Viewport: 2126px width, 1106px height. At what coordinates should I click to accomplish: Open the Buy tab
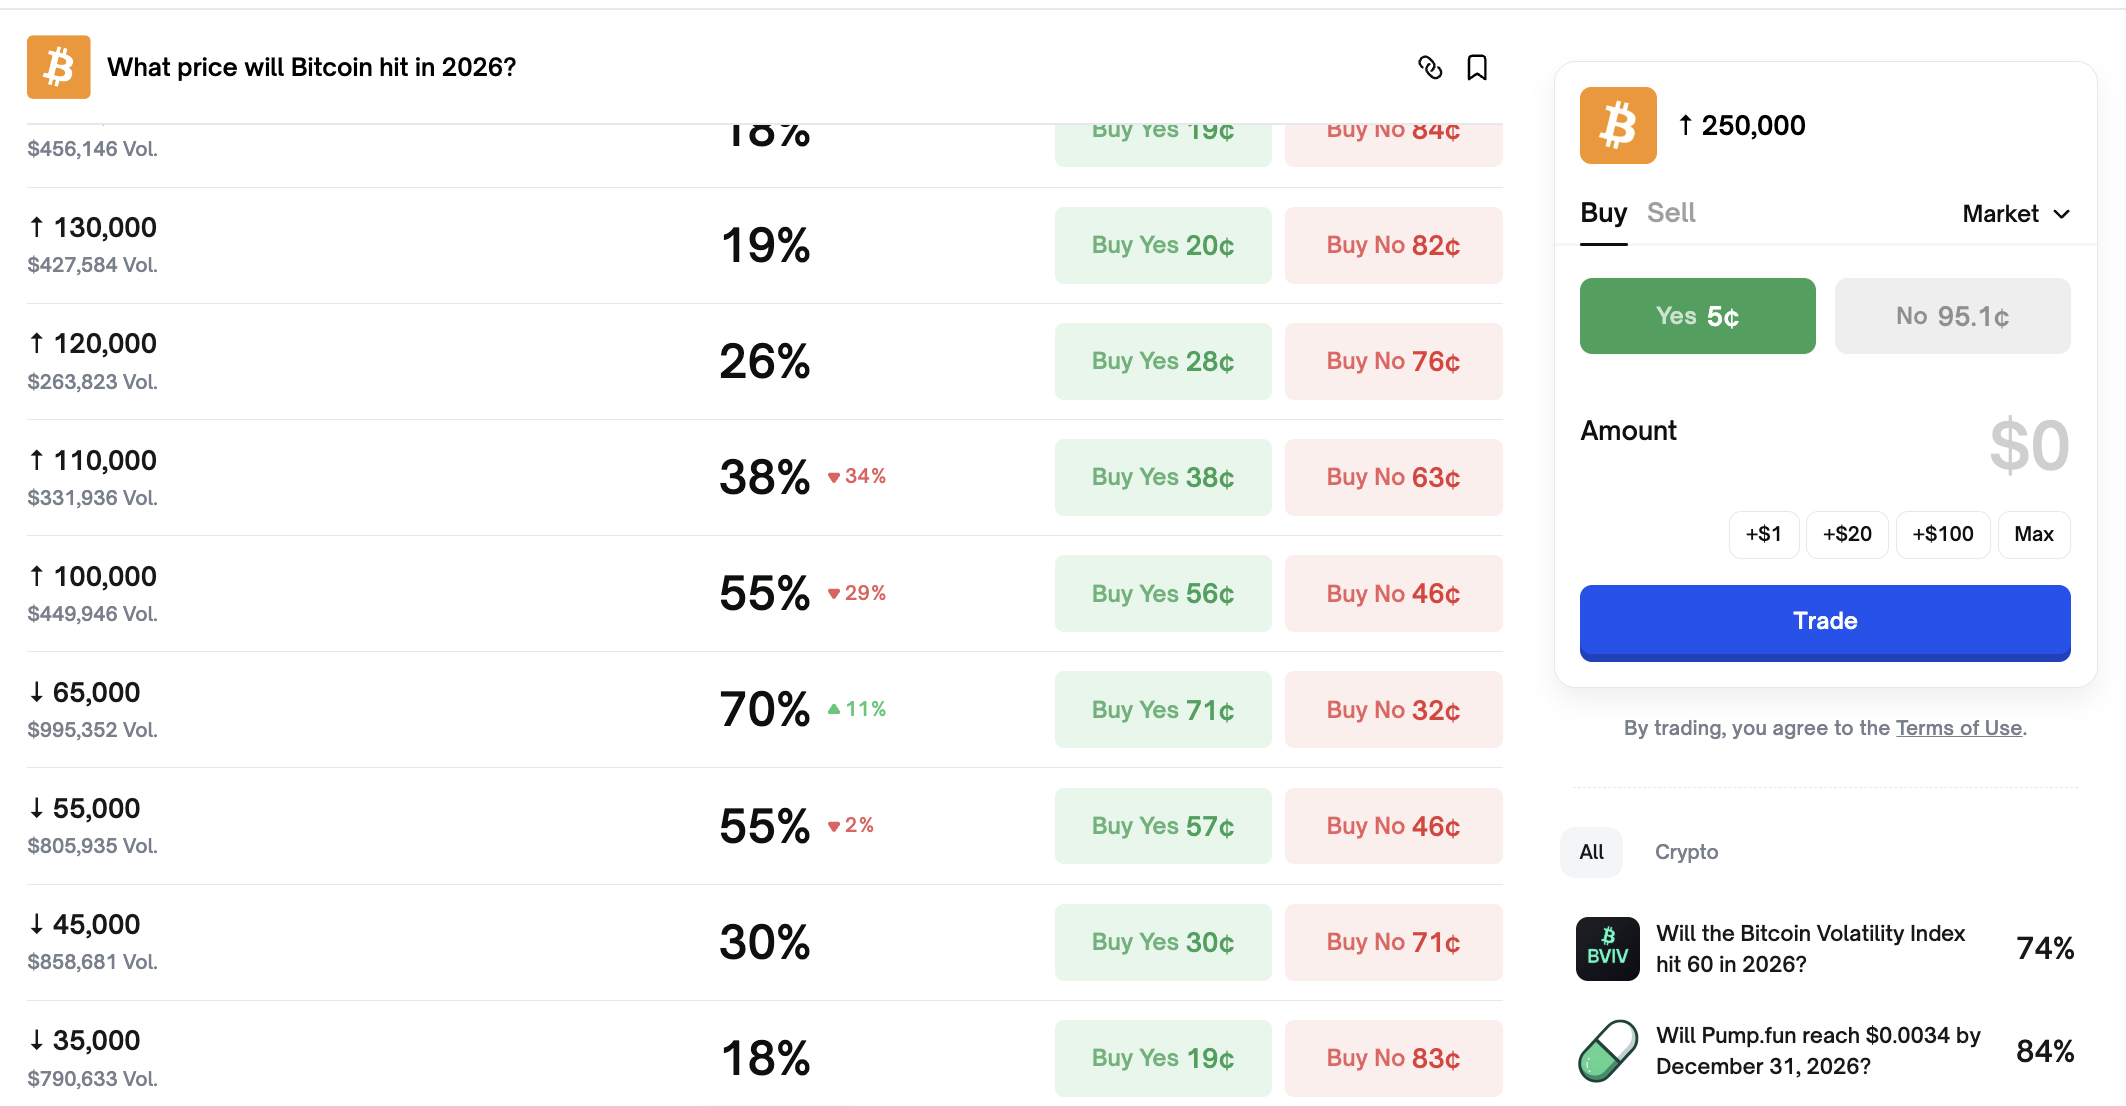1603,212
